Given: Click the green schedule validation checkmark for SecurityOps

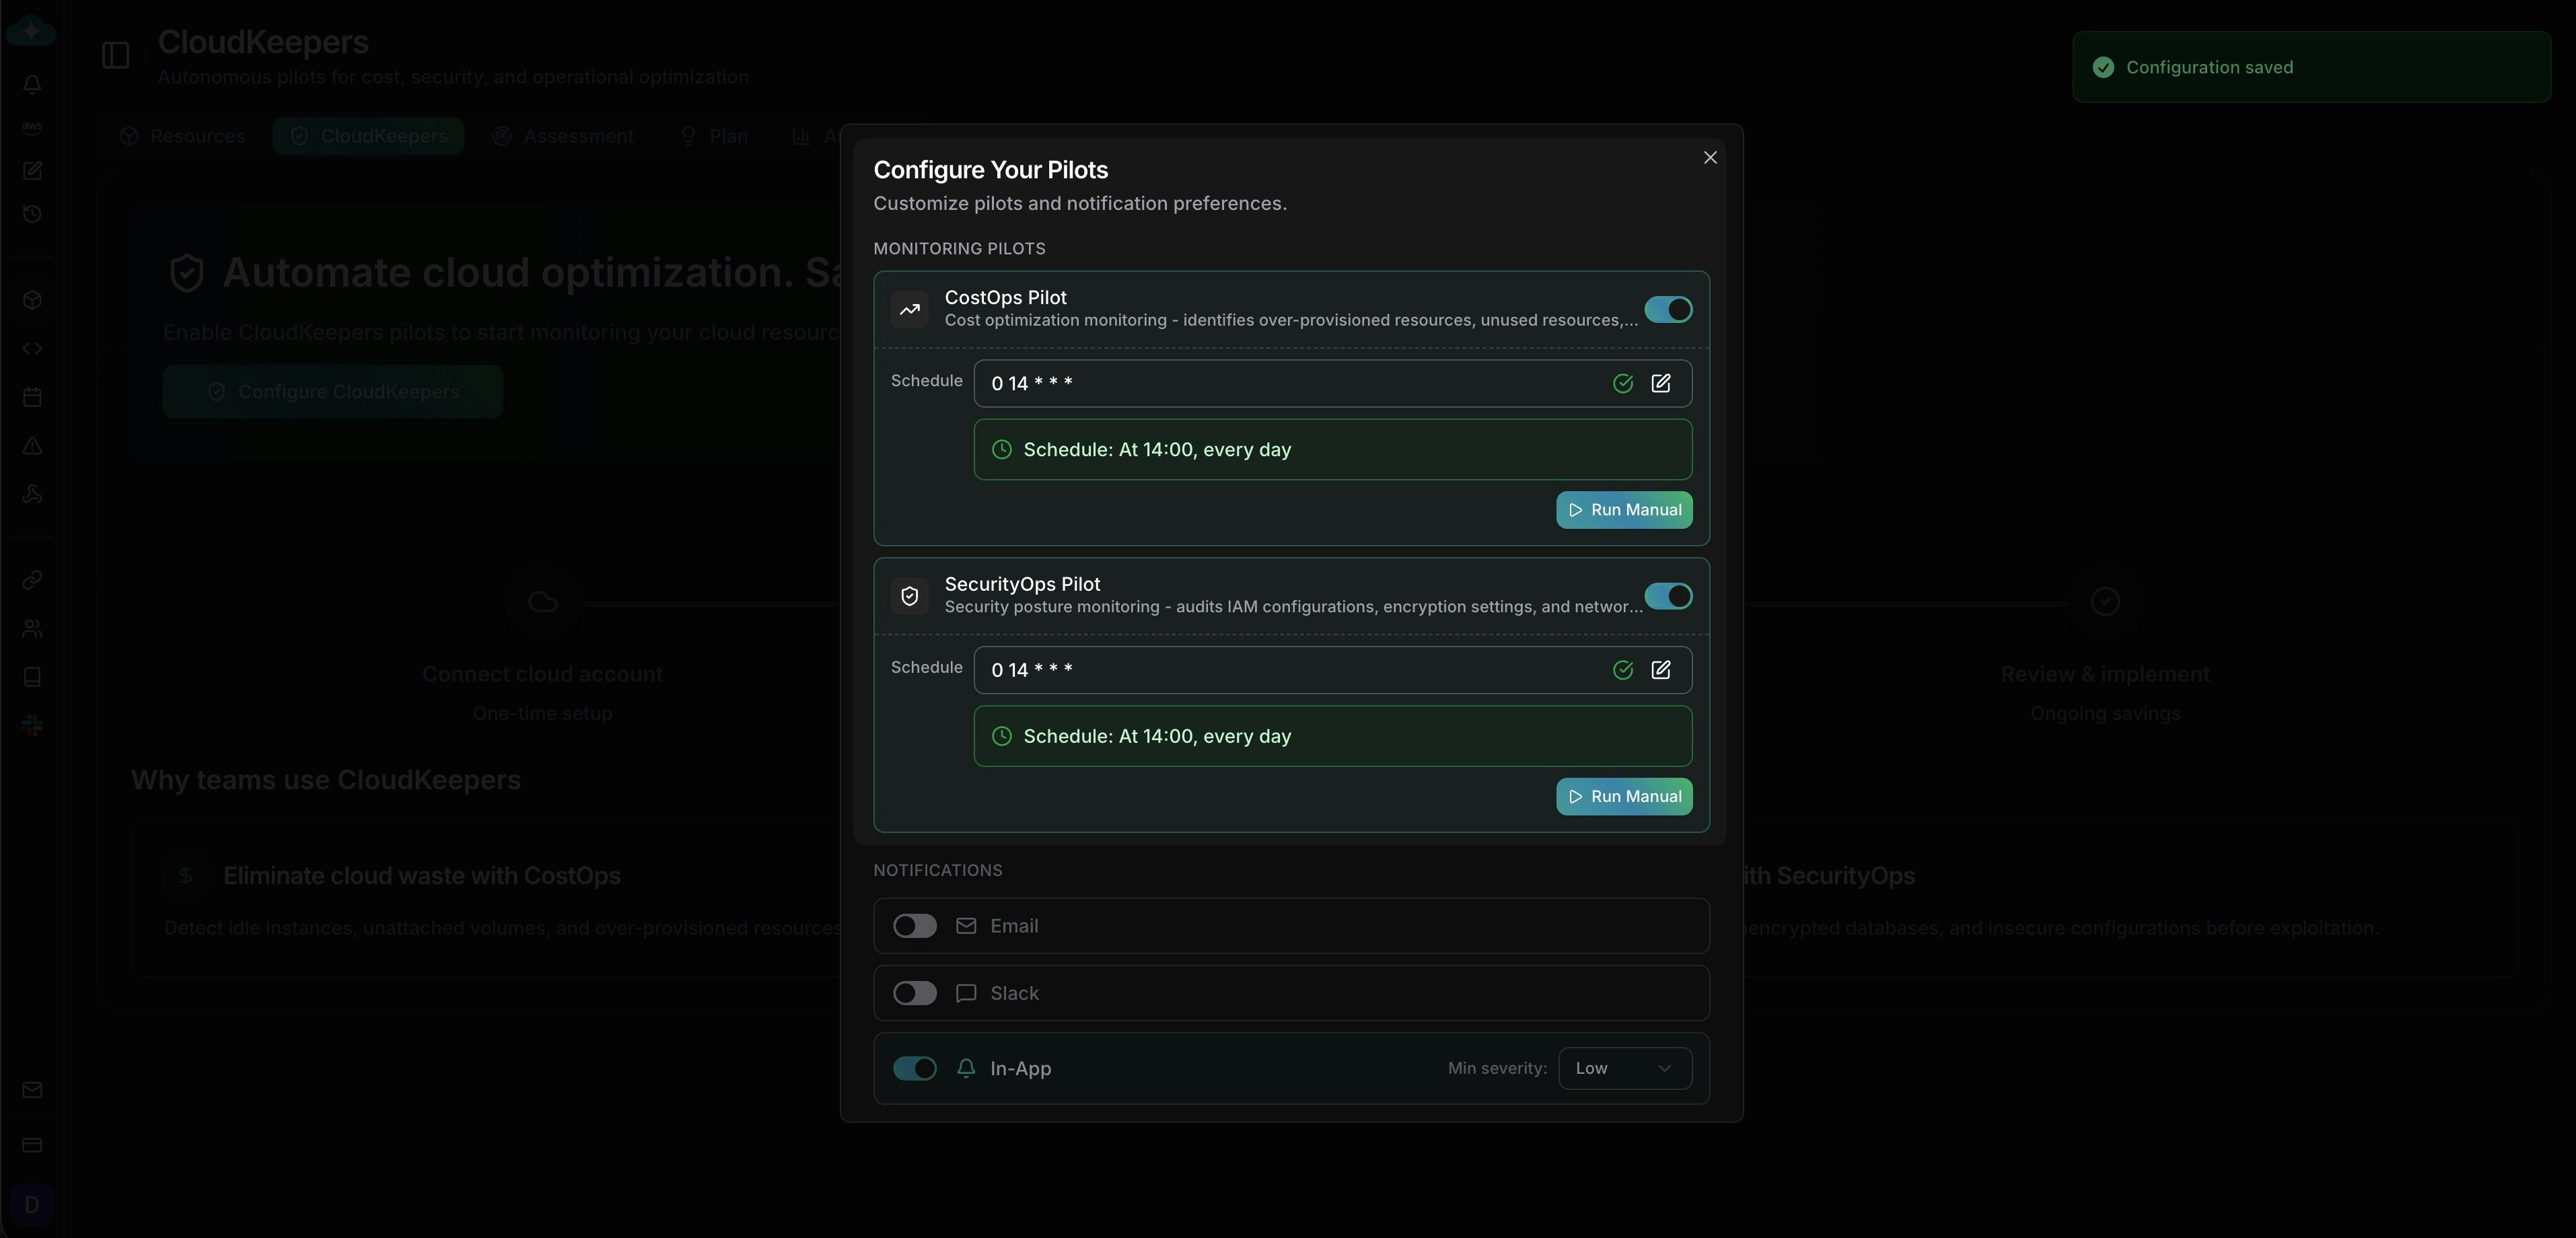Looking at the screenshot, I should click(x=1621, y=670).
